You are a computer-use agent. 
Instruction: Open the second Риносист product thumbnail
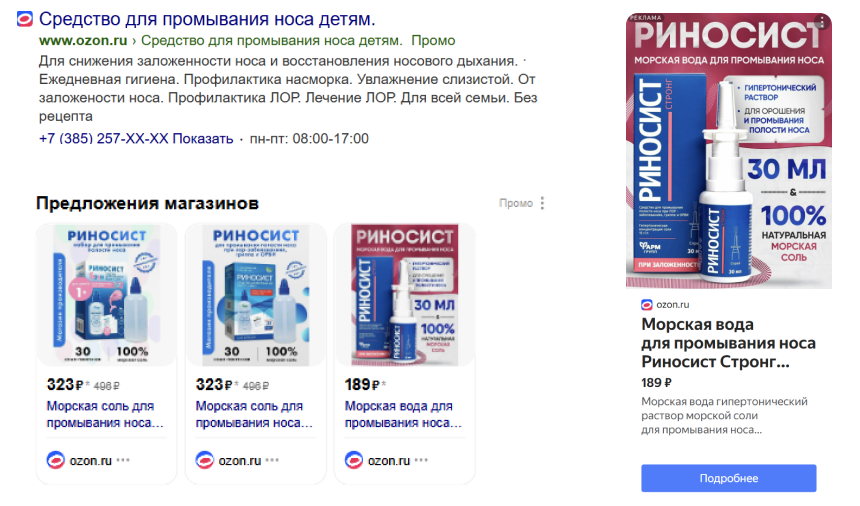256,294
